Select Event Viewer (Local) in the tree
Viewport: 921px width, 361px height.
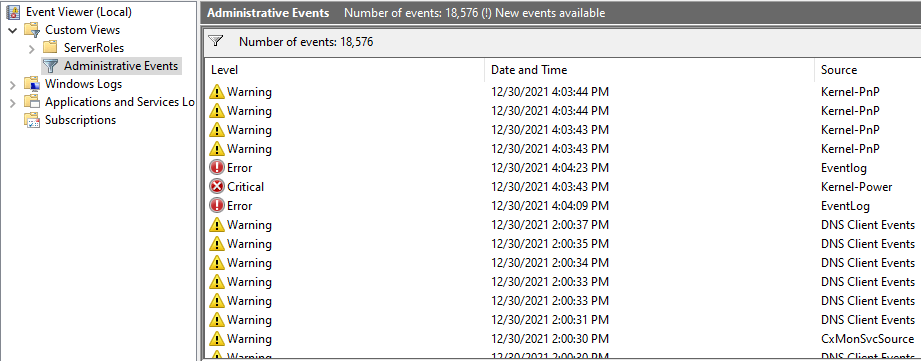(79, 12)
